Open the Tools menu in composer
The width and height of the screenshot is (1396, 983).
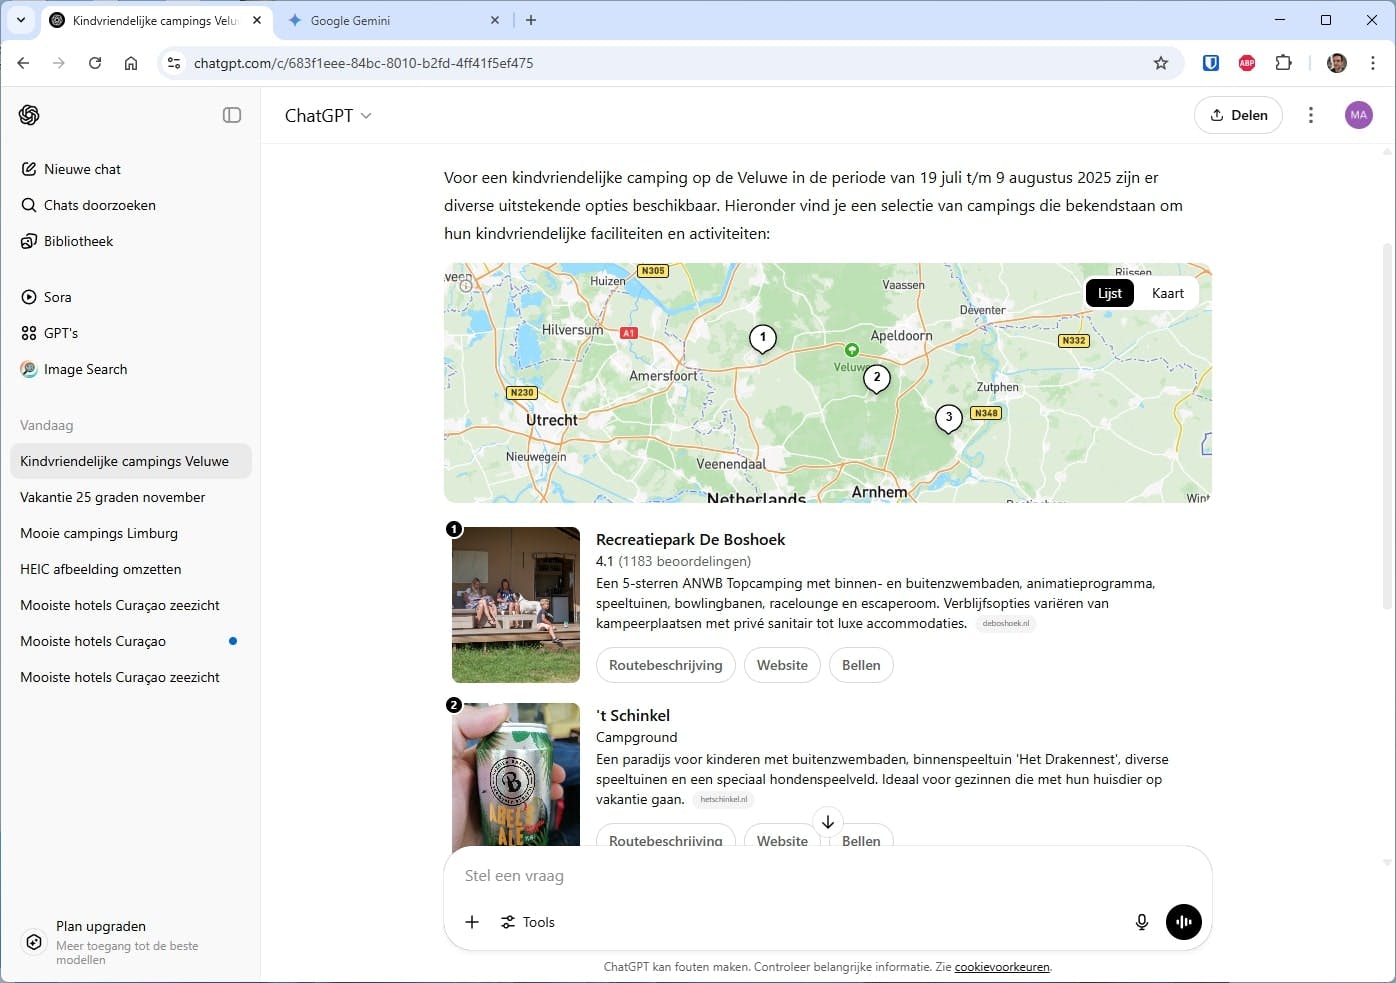pyautogui.click(x=528, y=922)
